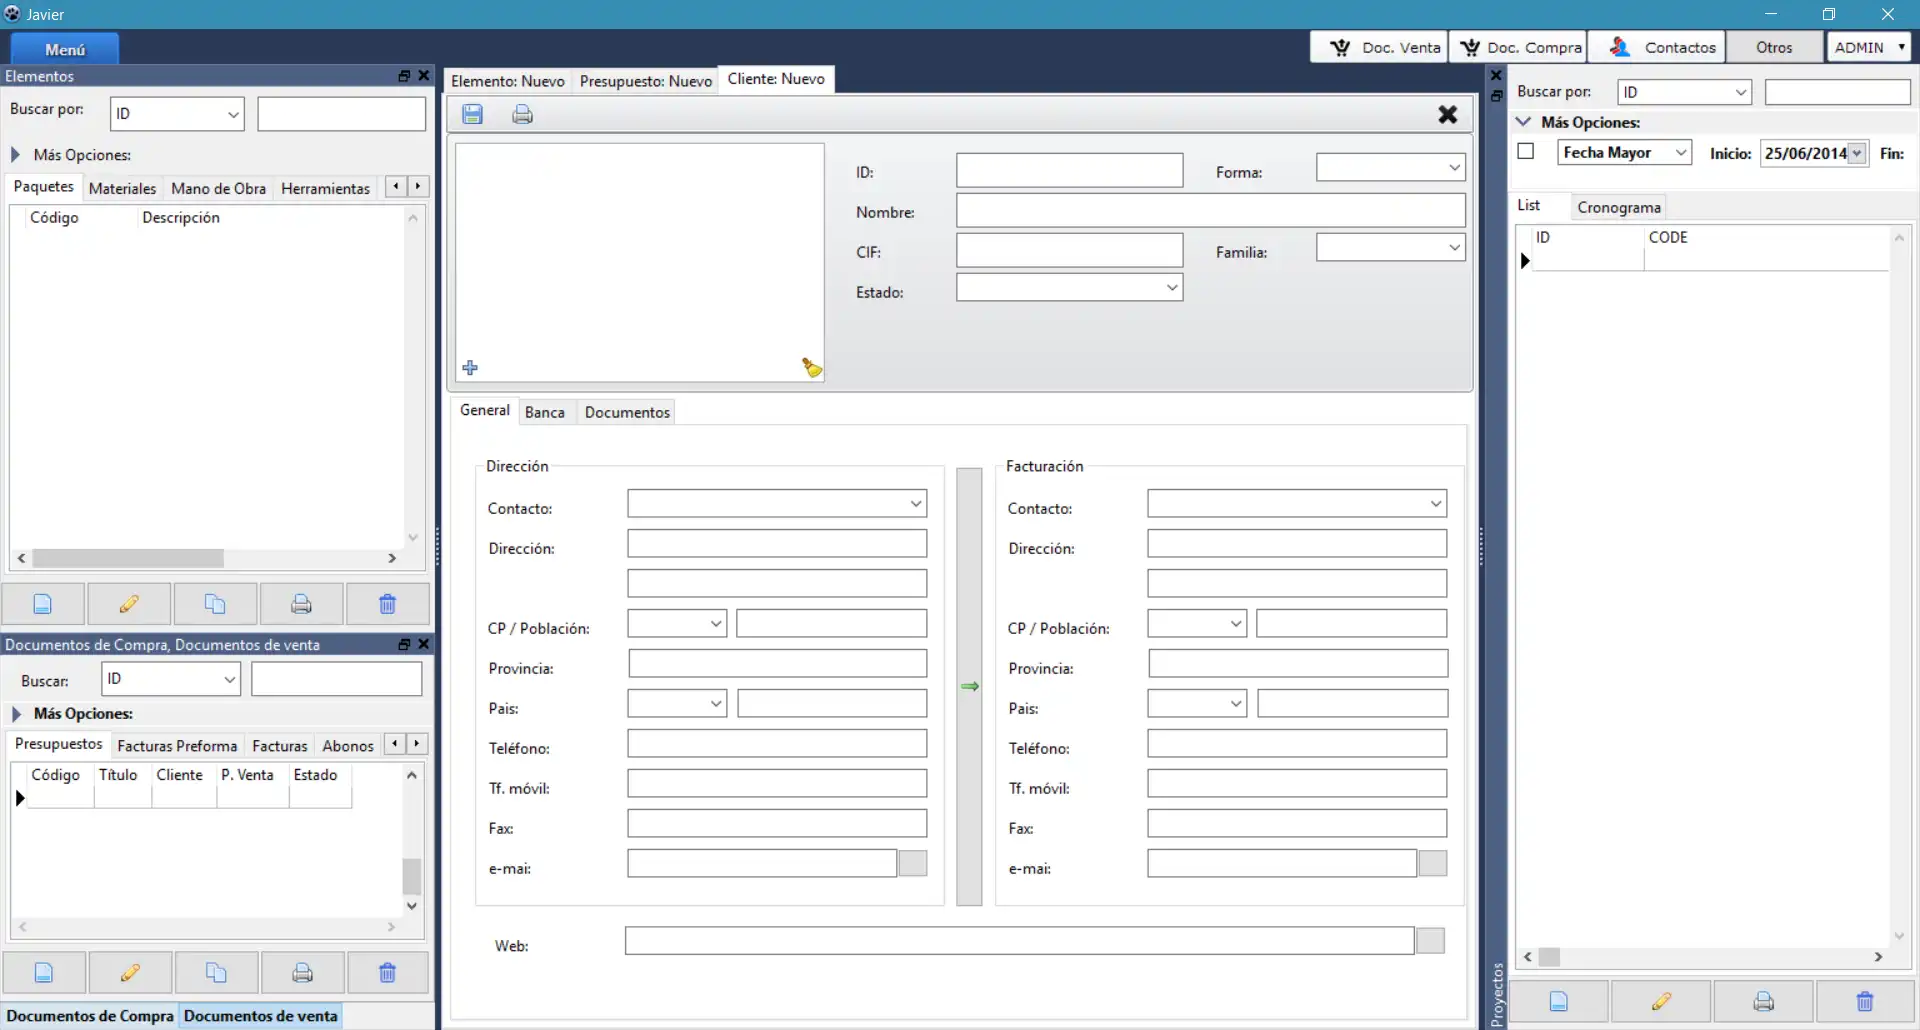This screenshot has width=1920, height=1030.
Task: Print from the Elementos panel toolbar
Action: pyautogui.click(x=301, y=604)
